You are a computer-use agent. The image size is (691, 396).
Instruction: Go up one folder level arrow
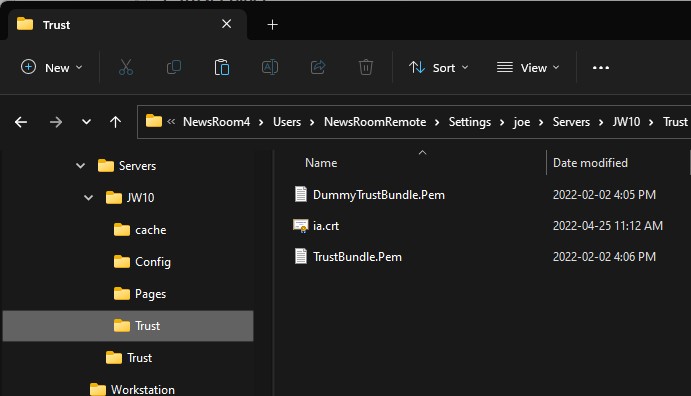point(115,122)
